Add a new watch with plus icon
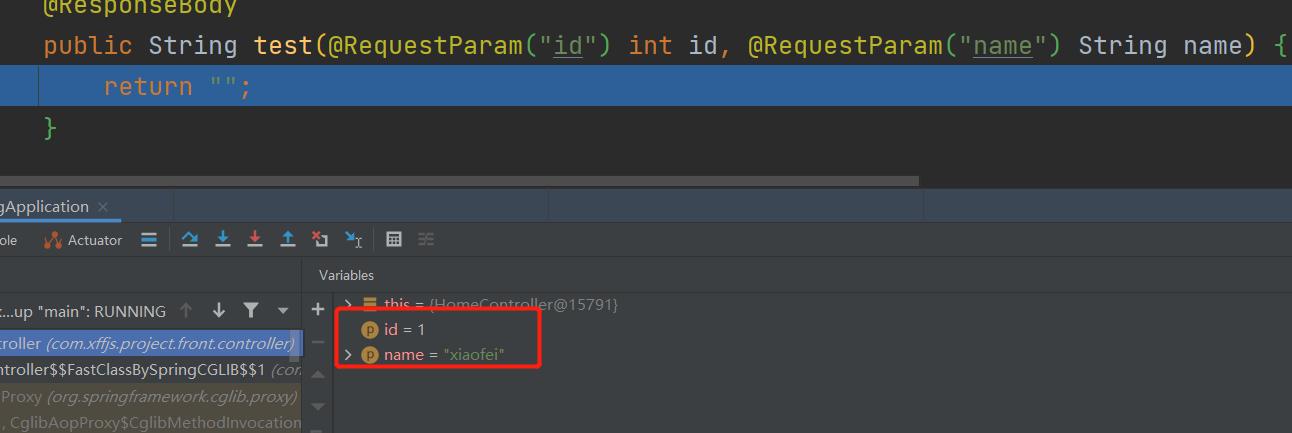 (318, 310)
